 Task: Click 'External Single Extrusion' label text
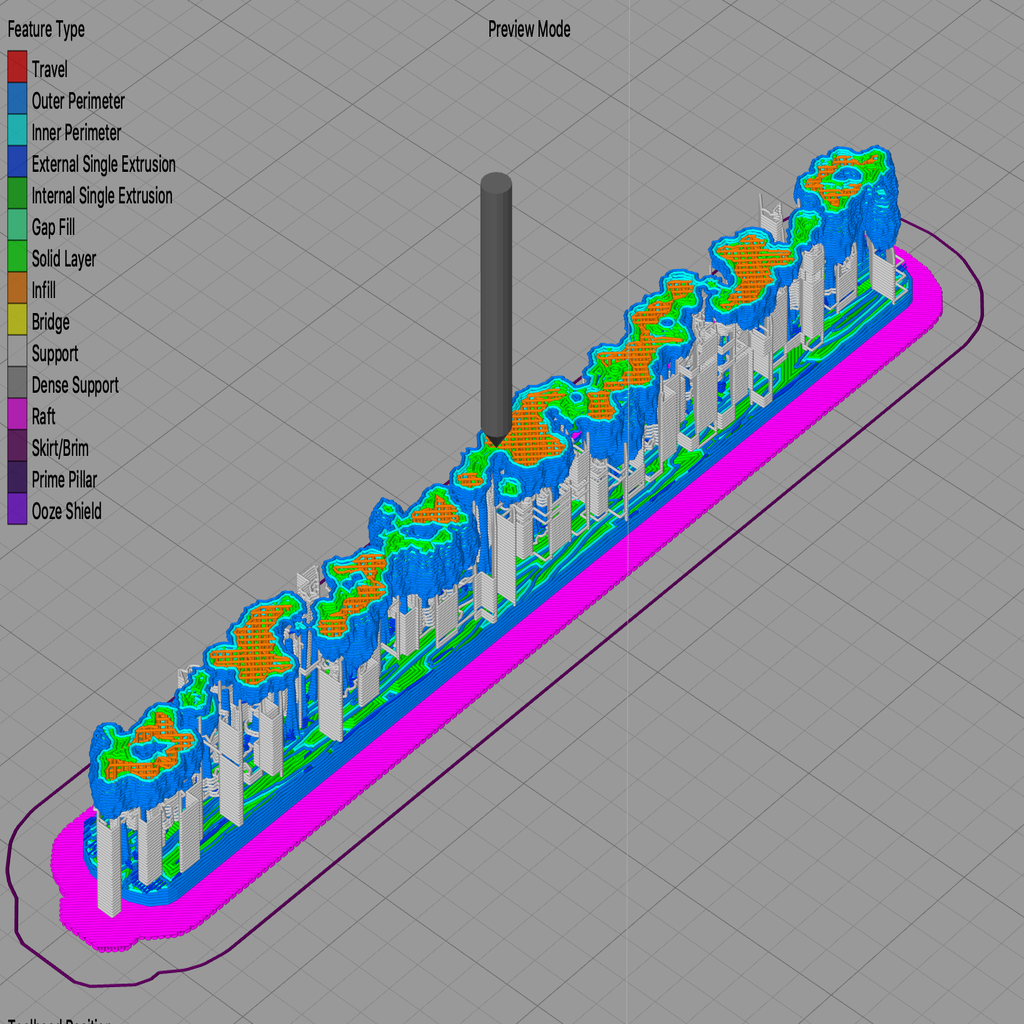pyautogui.click(x=104, y=164)
